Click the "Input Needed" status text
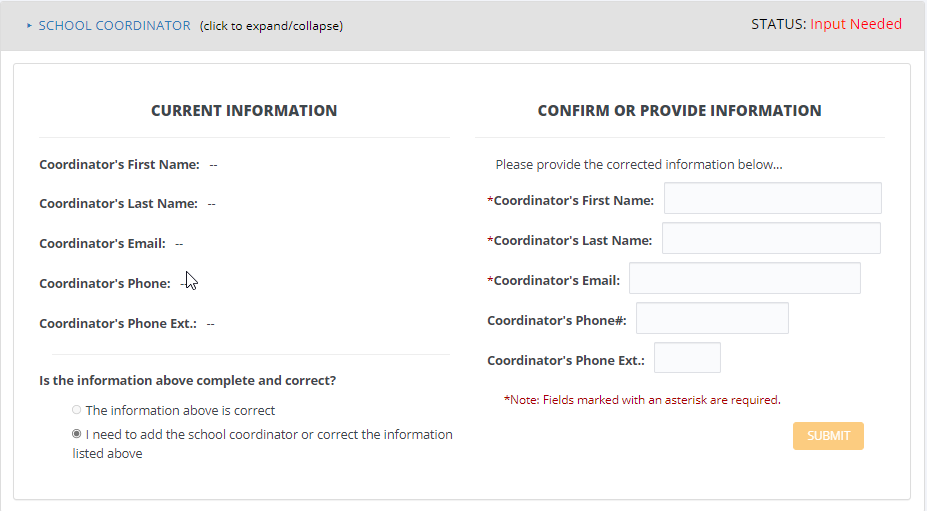Screen dimensions: 927x511 pos(855,24)
